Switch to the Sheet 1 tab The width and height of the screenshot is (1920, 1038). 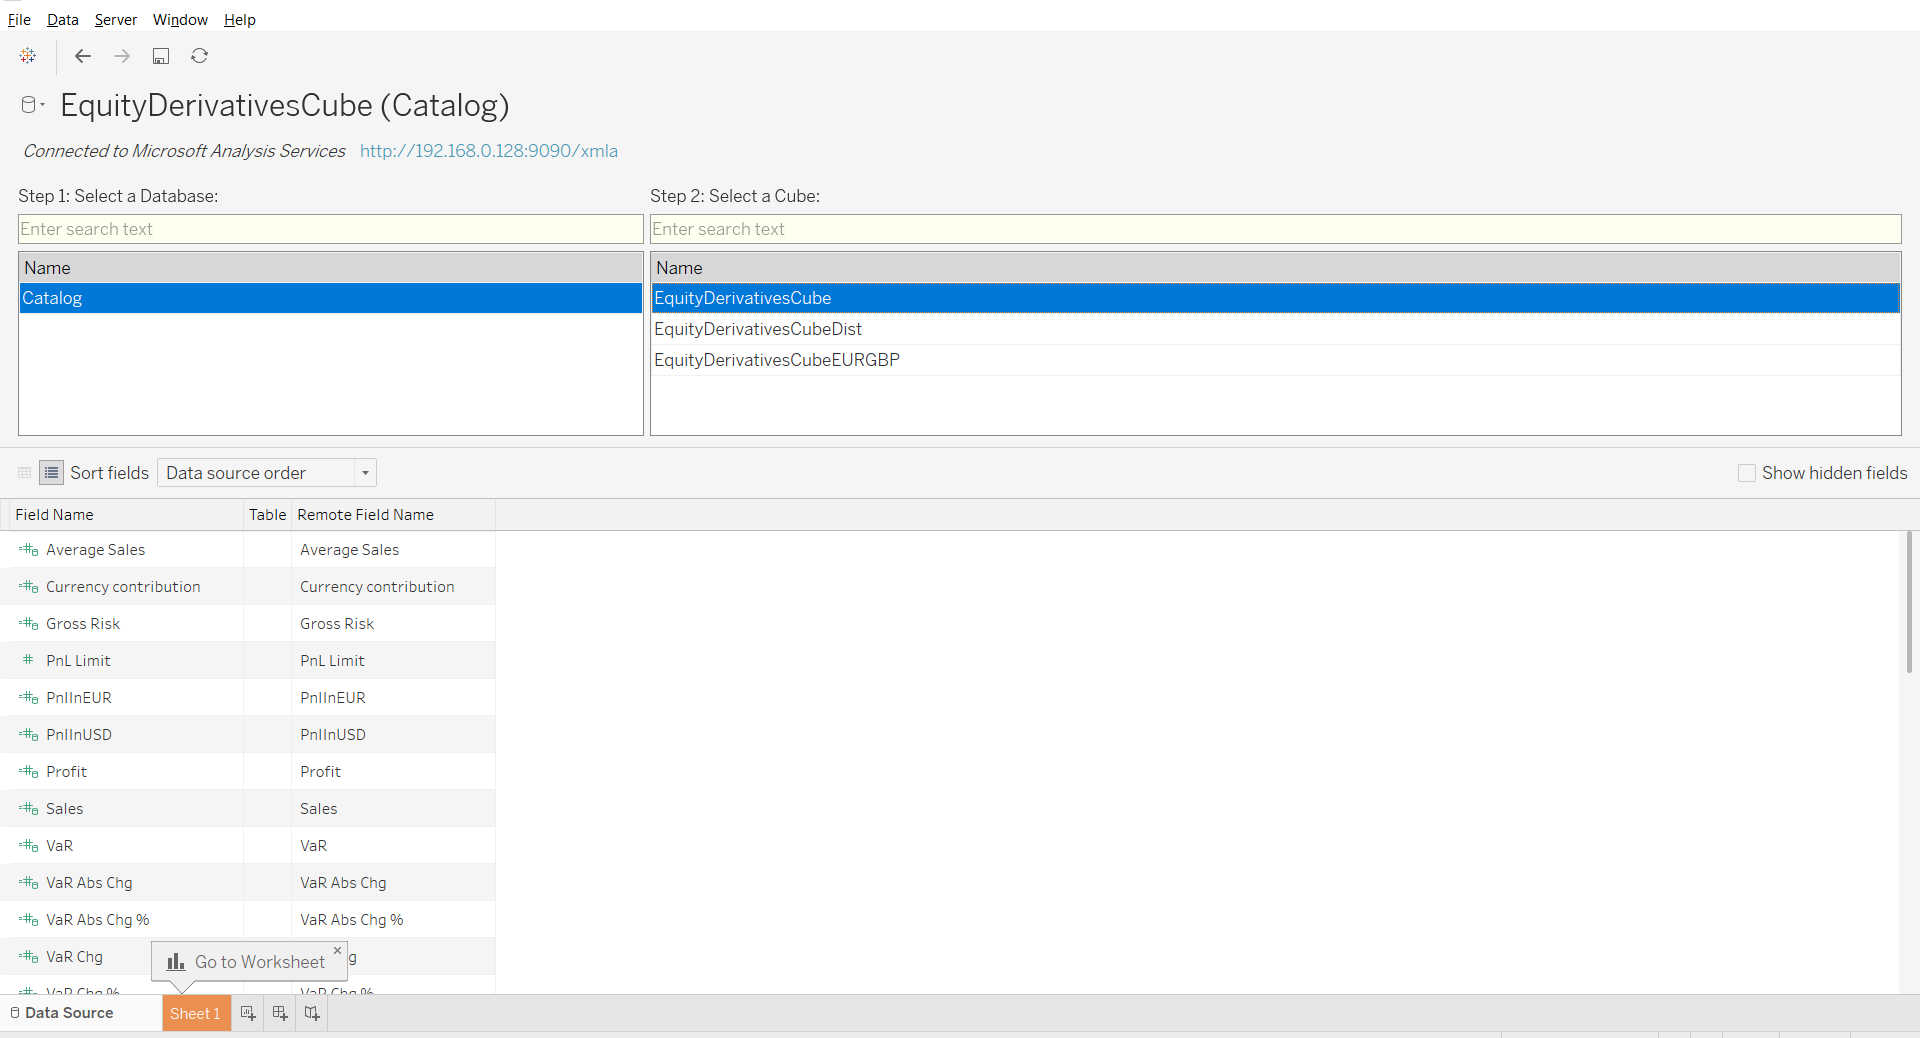click(x=195, y=1013)
